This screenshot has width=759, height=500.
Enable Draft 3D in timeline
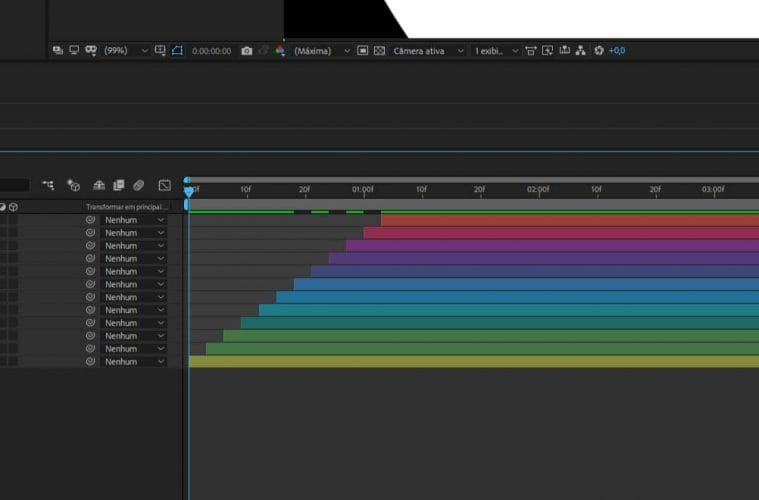coord(73,185)
